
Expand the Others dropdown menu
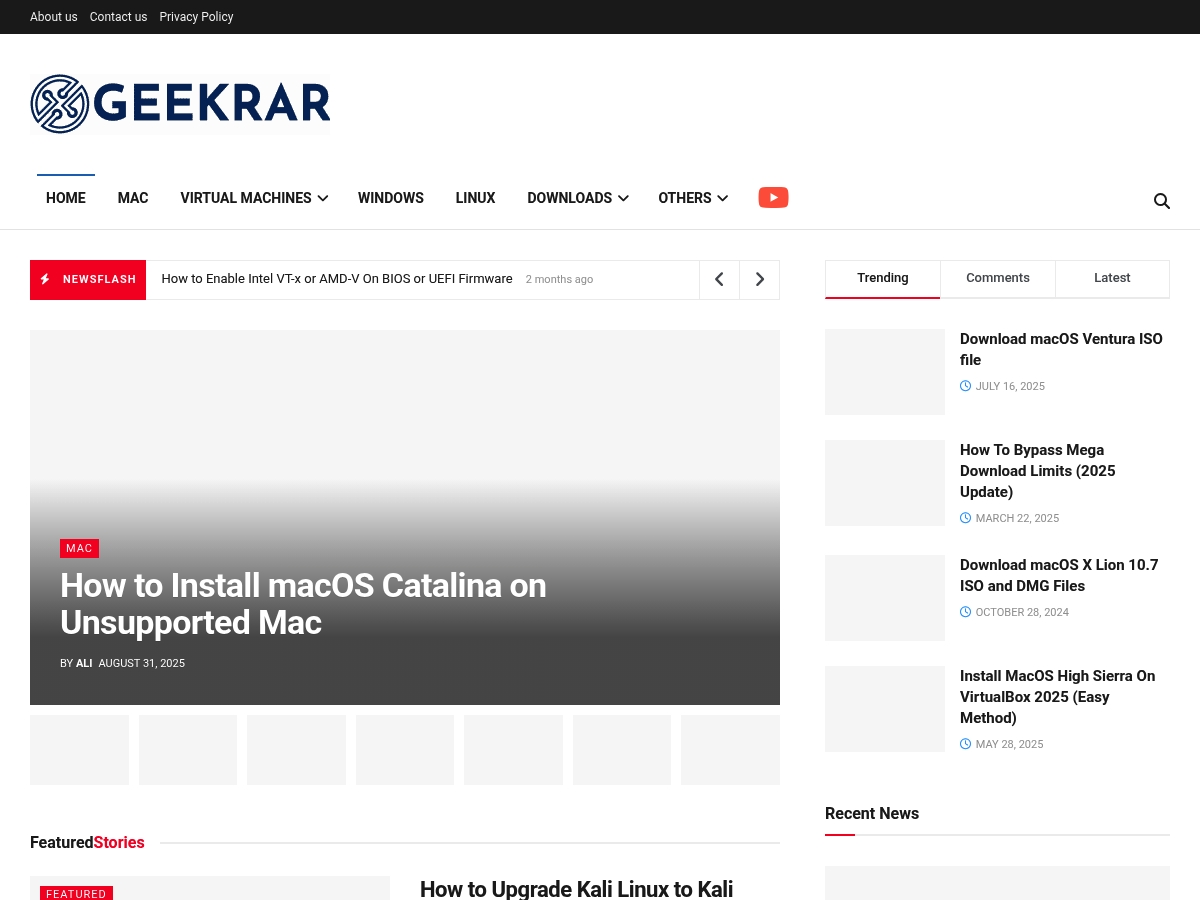(693, 198)
